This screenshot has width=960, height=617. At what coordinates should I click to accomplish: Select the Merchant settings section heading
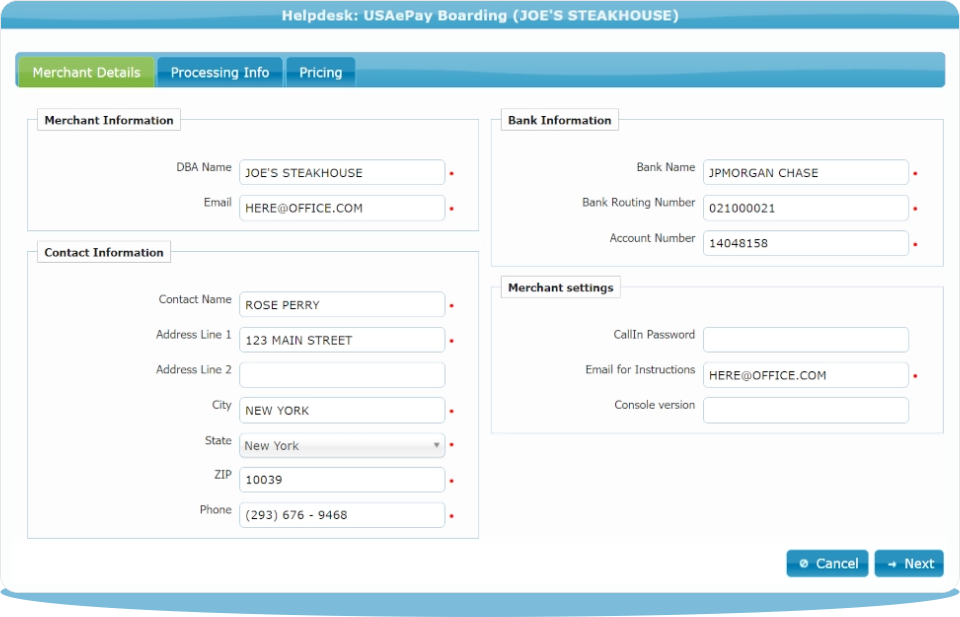[561, 287]
